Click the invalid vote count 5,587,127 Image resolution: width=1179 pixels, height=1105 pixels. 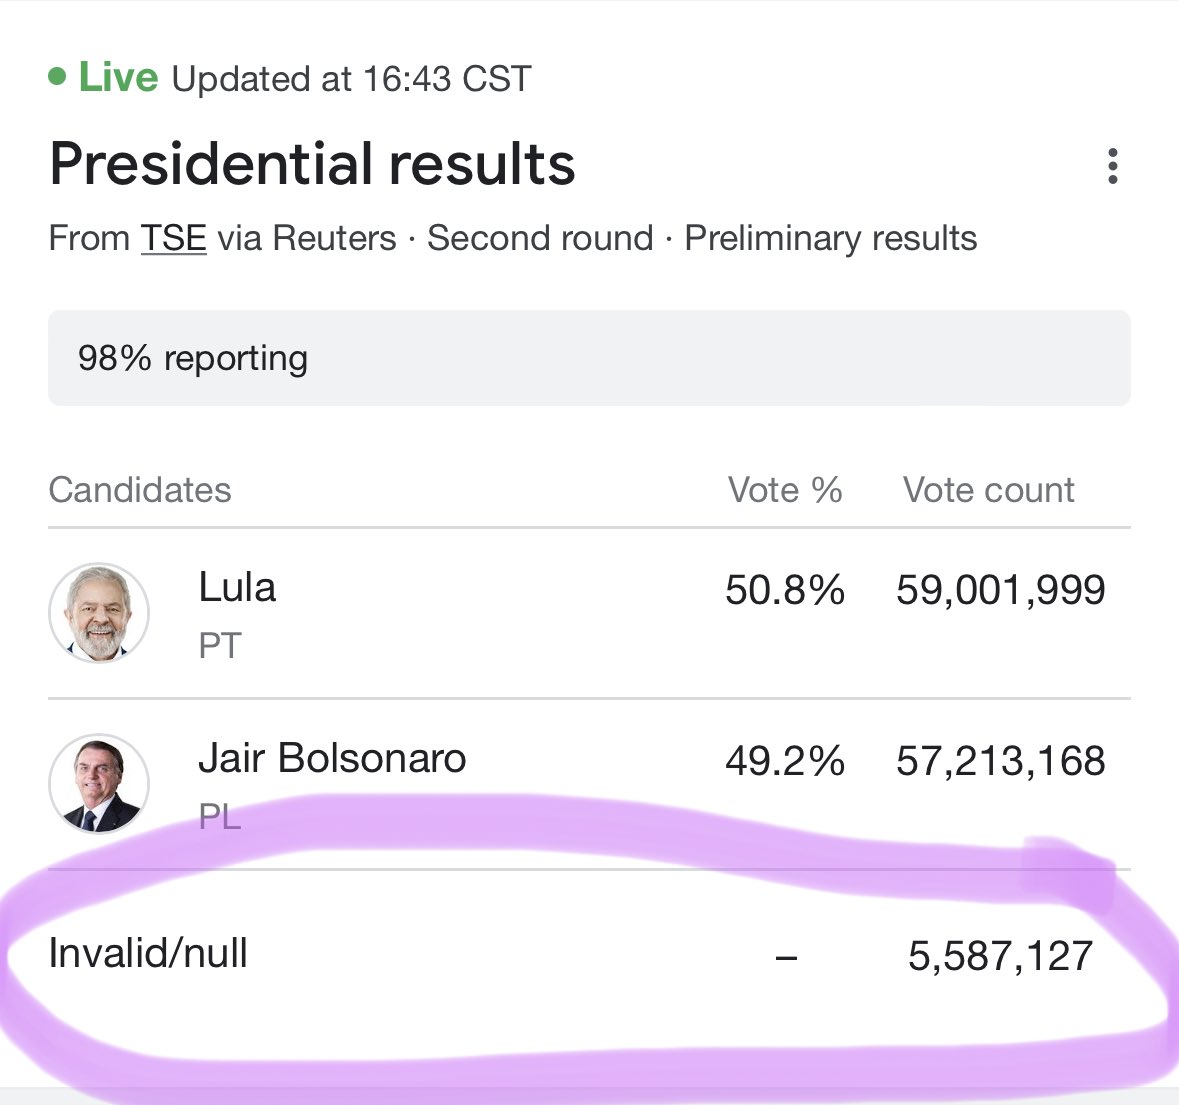pyautogui.click(x=1000, y=956)
